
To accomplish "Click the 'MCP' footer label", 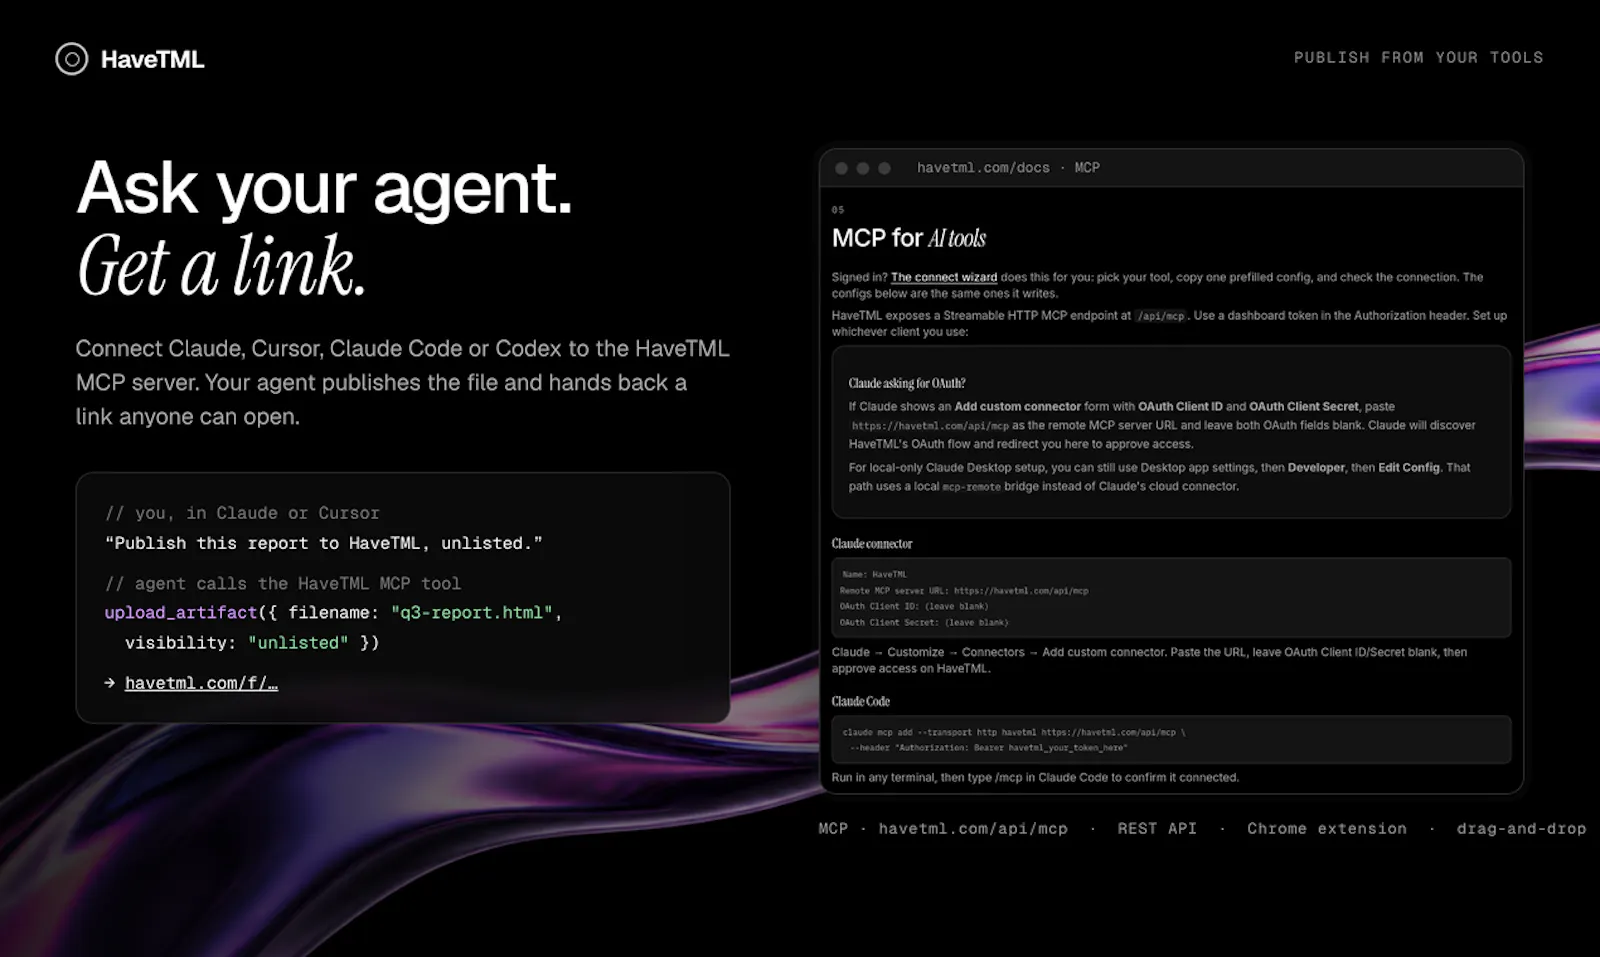I will [x=833, y=829].
